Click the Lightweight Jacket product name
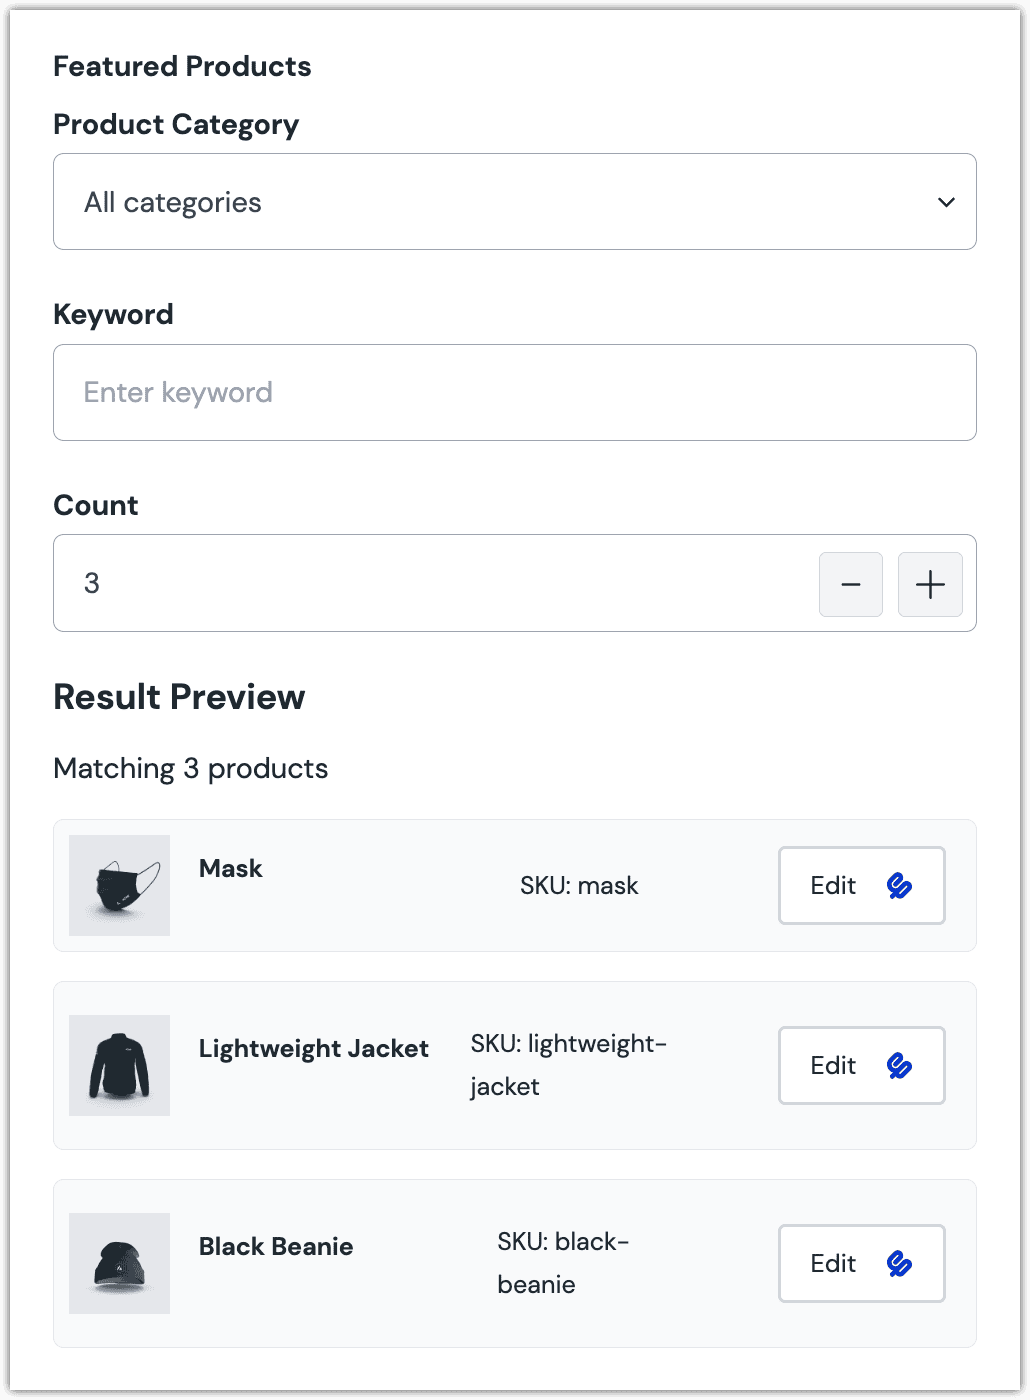The width and height of the screenshot is (1030, 1400). 314,1048
